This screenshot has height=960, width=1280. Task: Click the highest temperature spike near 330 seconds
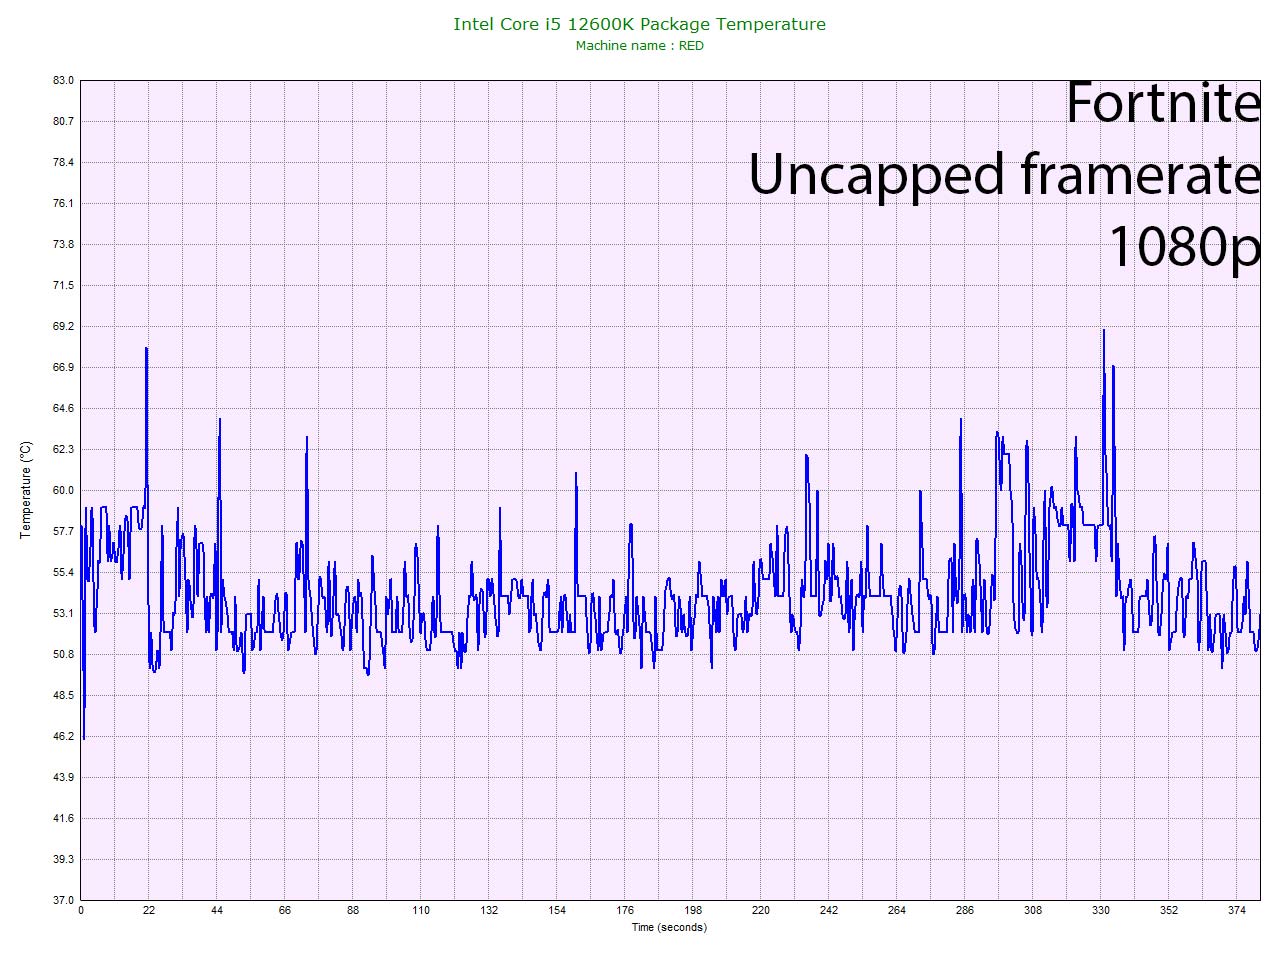[1103, 330]
